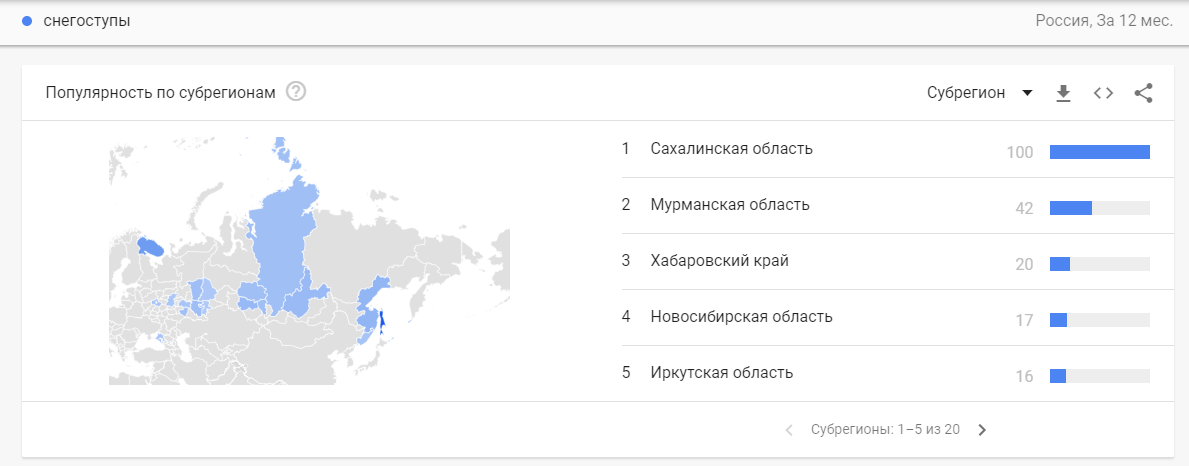Open embed code icon
Screen dimensions: 1189x466
1103,93
